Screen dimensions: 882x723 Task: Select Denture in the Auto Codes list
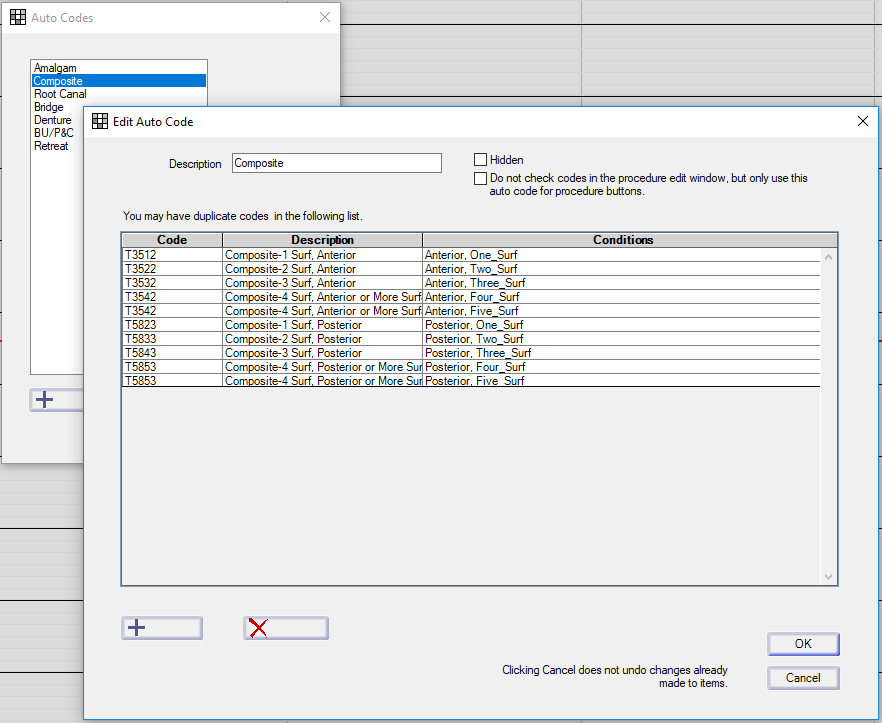click(57, 120)
